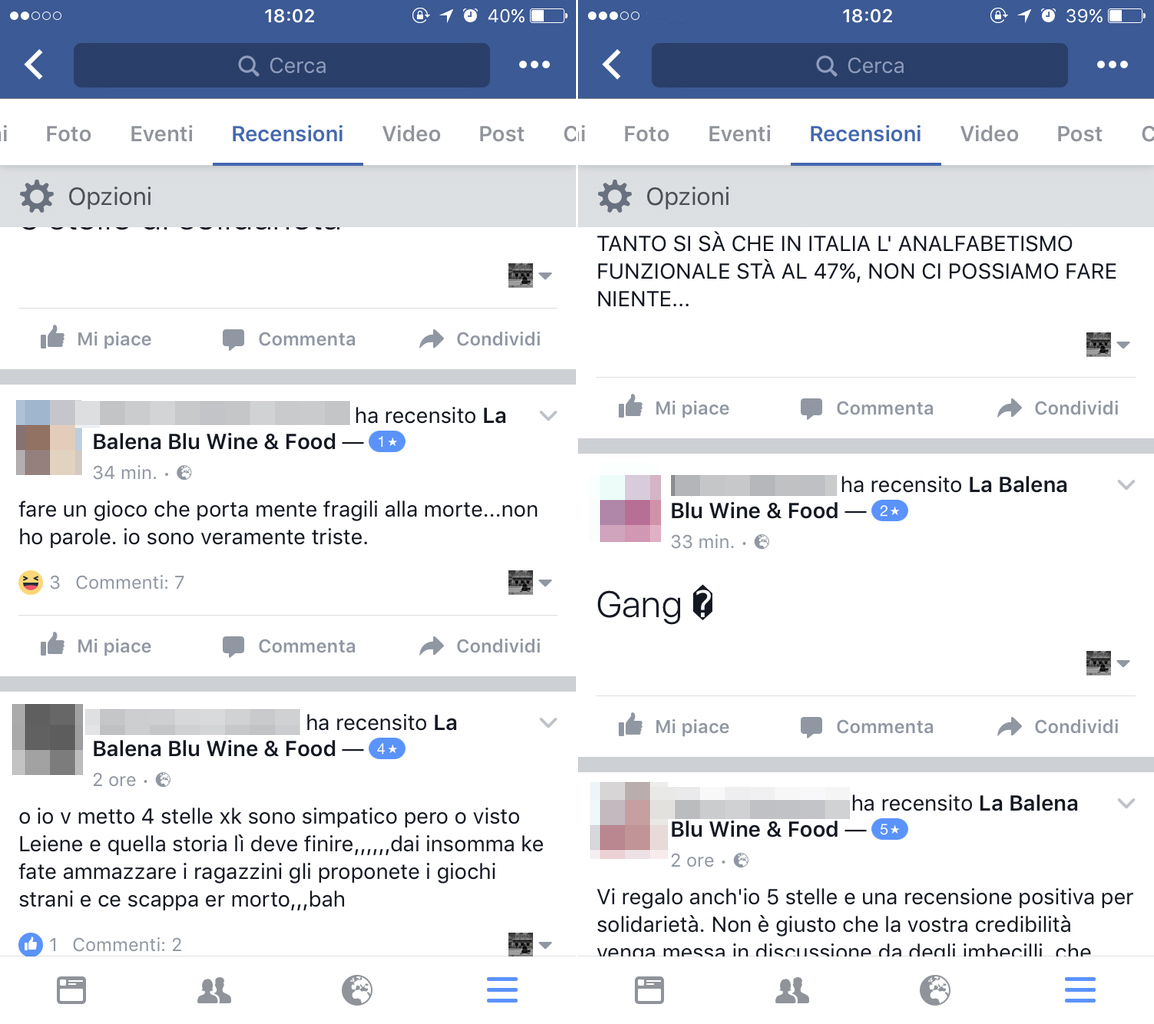Open hamburger menu in left bottom bar
1154x1024 pixels.
tap(502, 990)
